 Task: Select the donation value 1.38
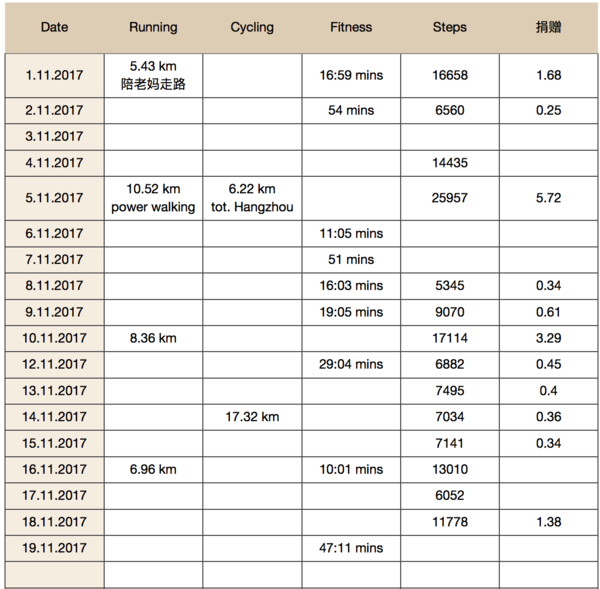coord(548,522)
